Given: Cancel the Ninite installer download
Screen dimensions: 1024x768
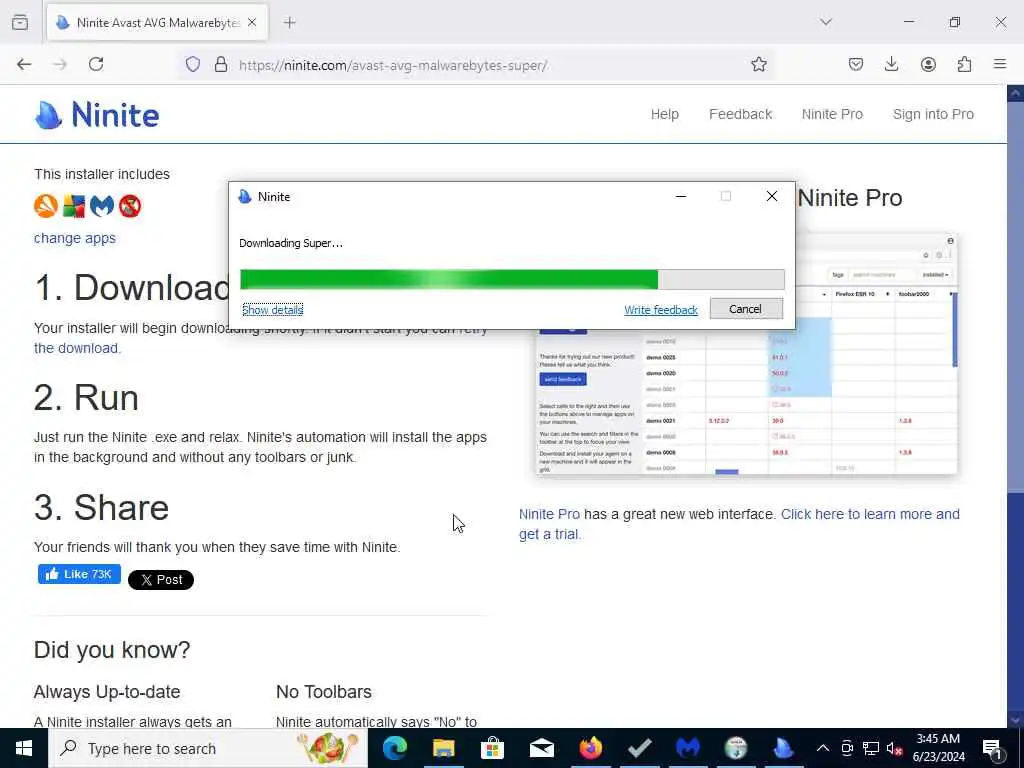Looking at the screenshot, I should (746, 309).
